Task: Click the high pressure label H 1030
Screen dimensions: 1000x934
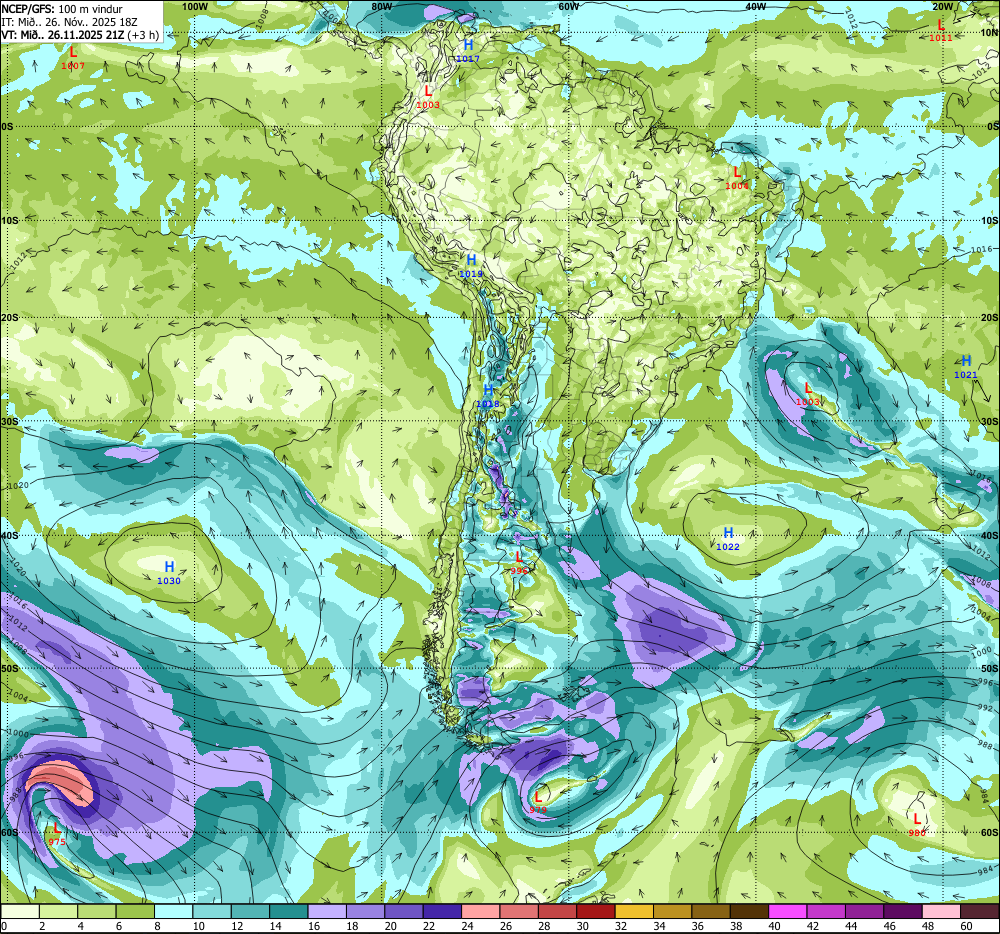Action: click(x=169, y=572)
